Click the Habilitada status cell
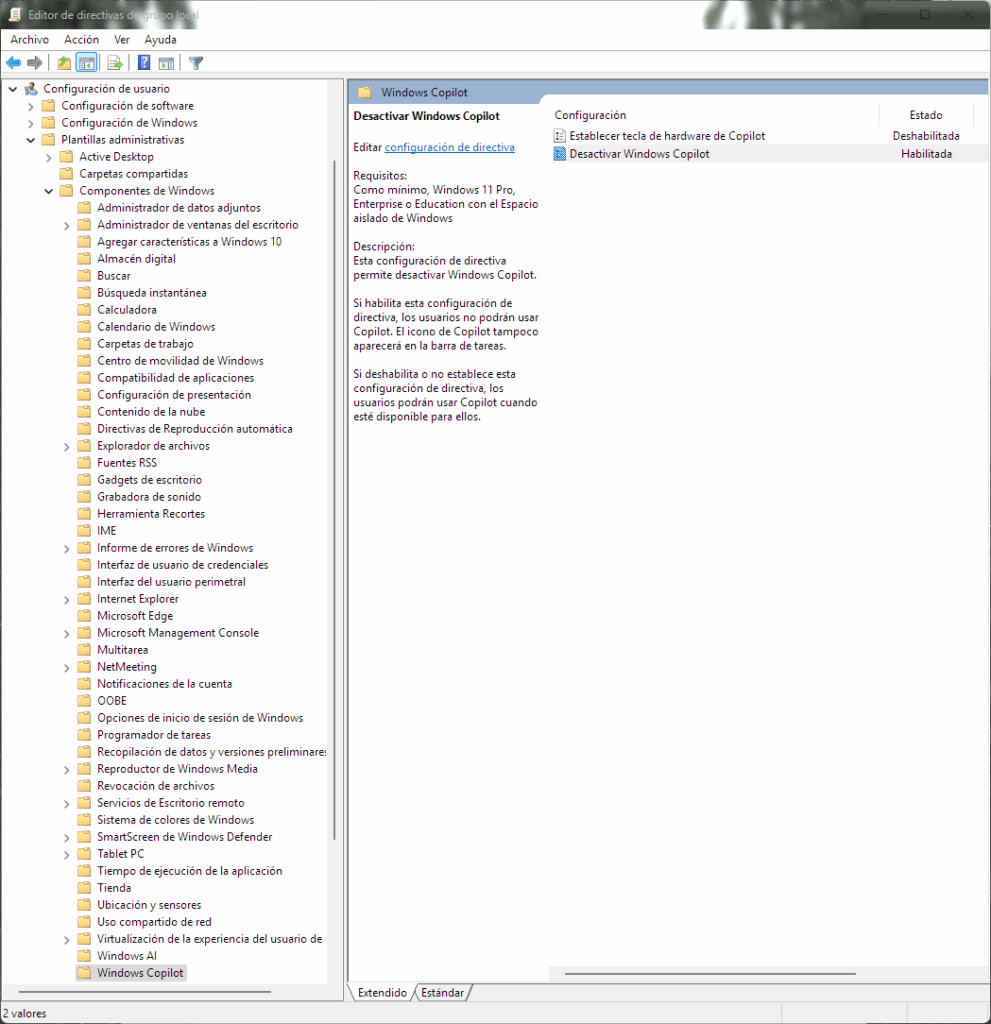The image size is (991, 1024). [926, 154]
